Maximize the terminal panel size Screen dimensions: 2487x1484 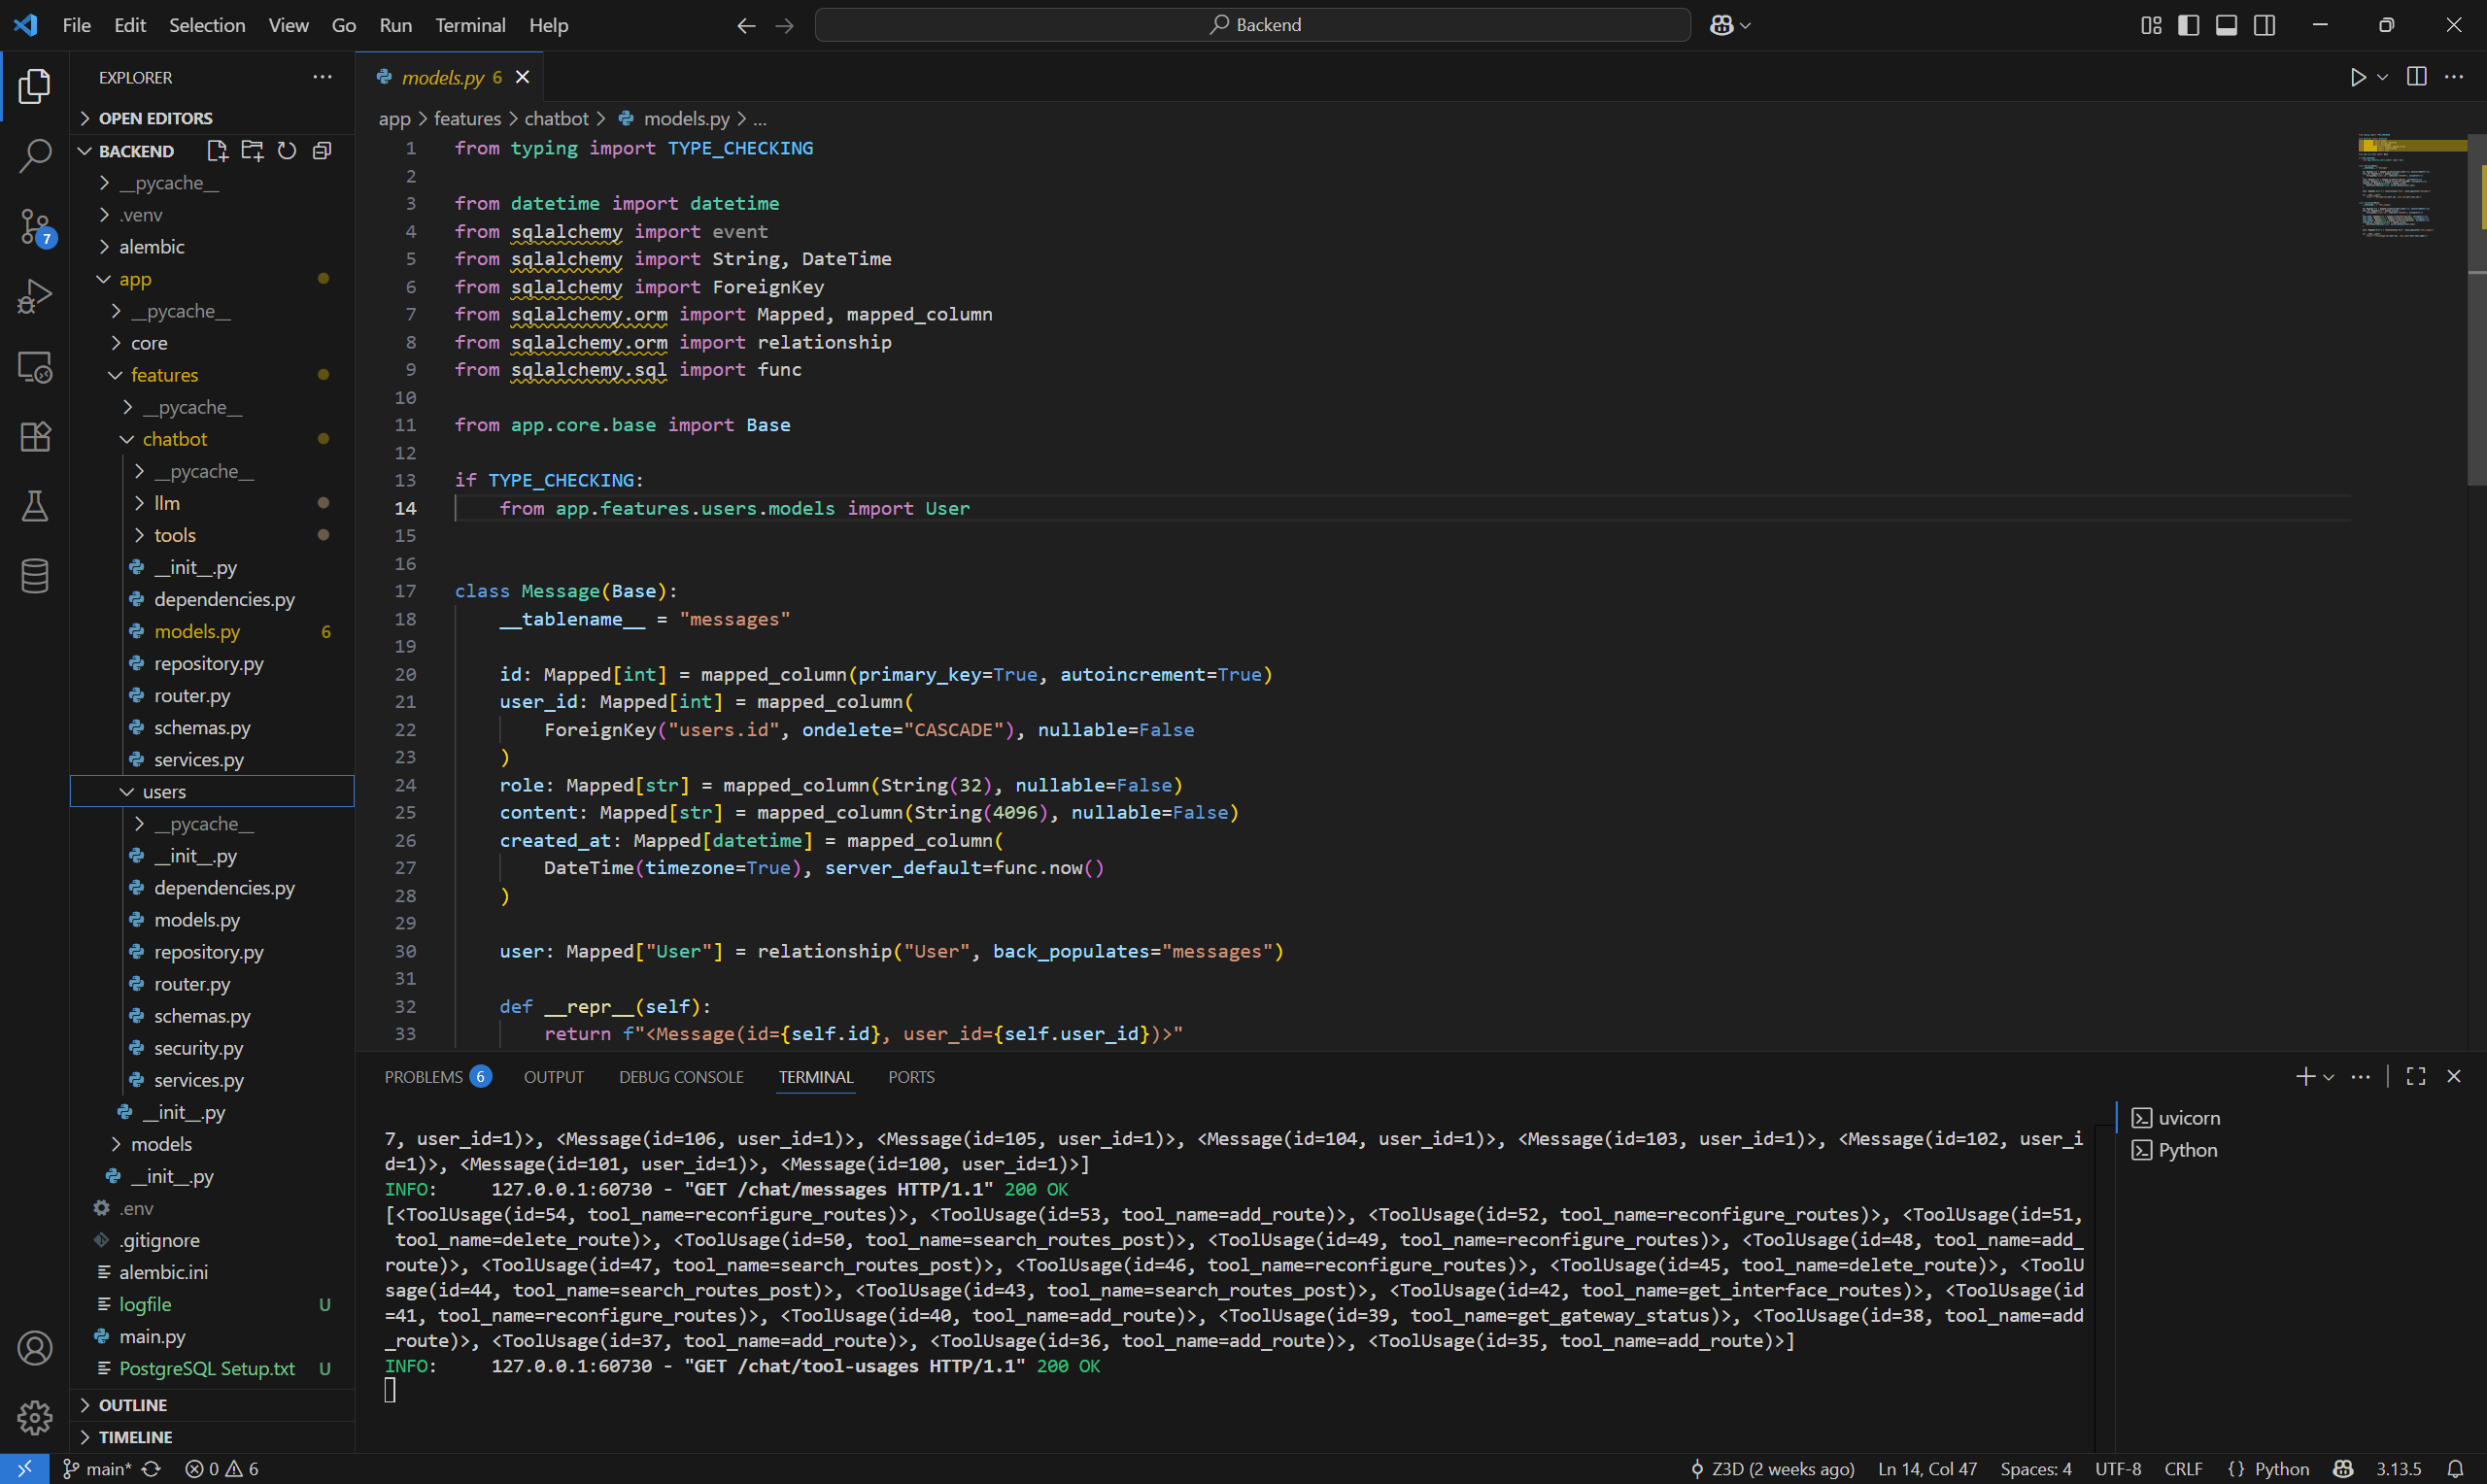(x=2416, y=1076)
